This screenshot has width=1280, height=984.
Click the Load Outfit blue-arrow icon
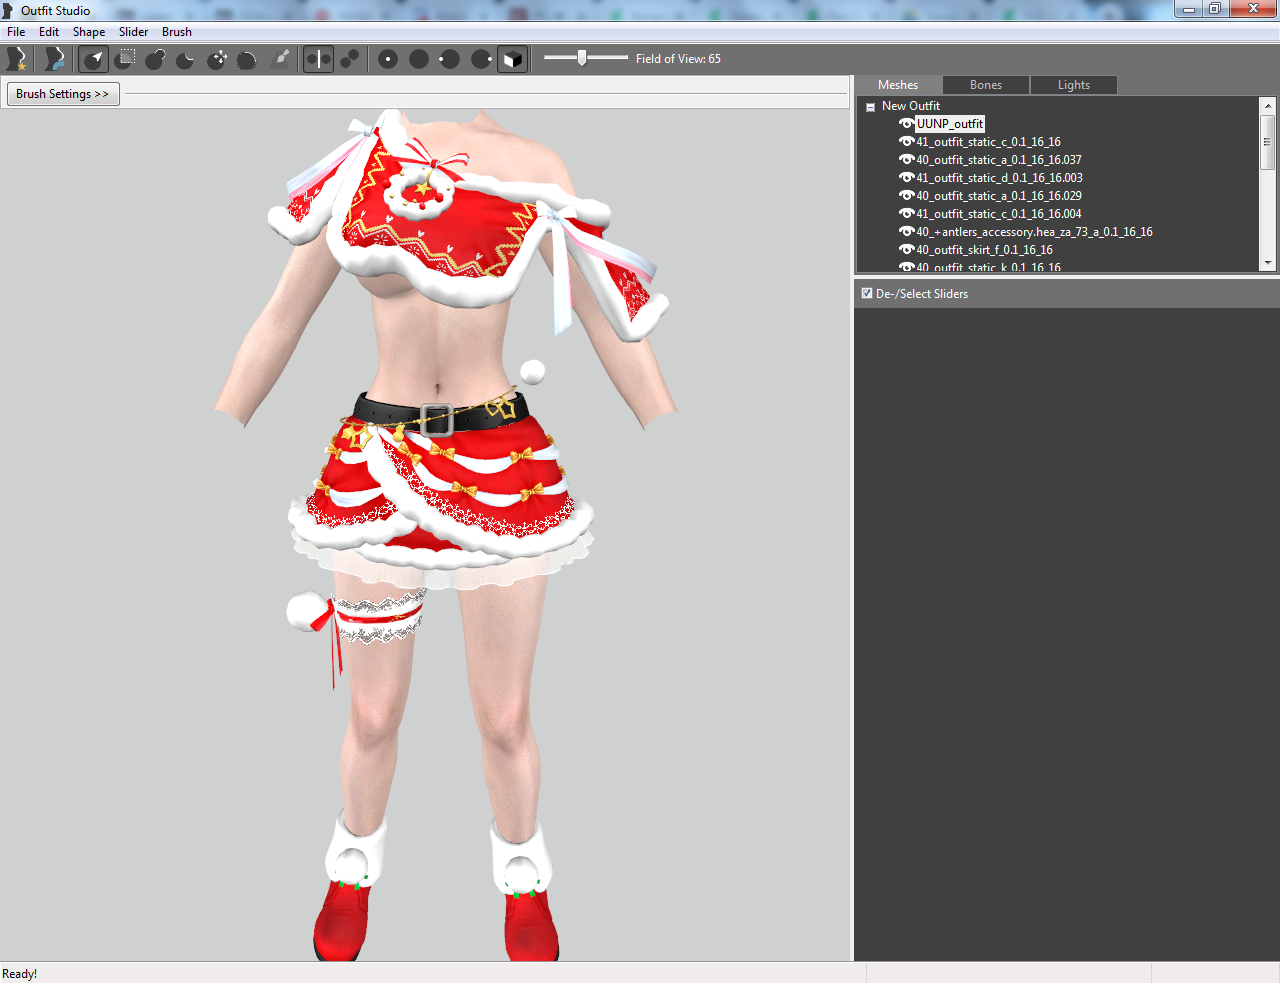pyautogui.click(x=54, y=59)
